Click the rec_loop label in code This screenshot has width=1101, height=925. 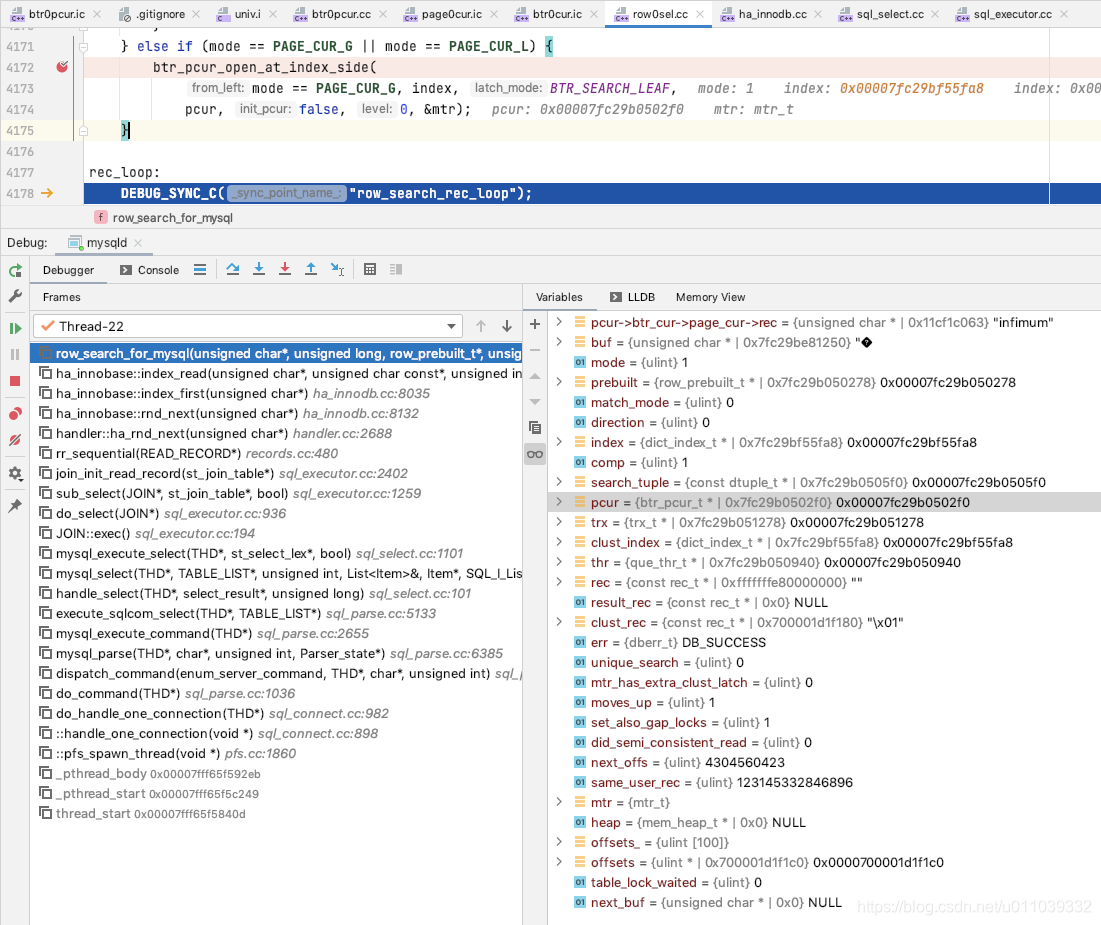pyautogui.click(x=124, y=173)
